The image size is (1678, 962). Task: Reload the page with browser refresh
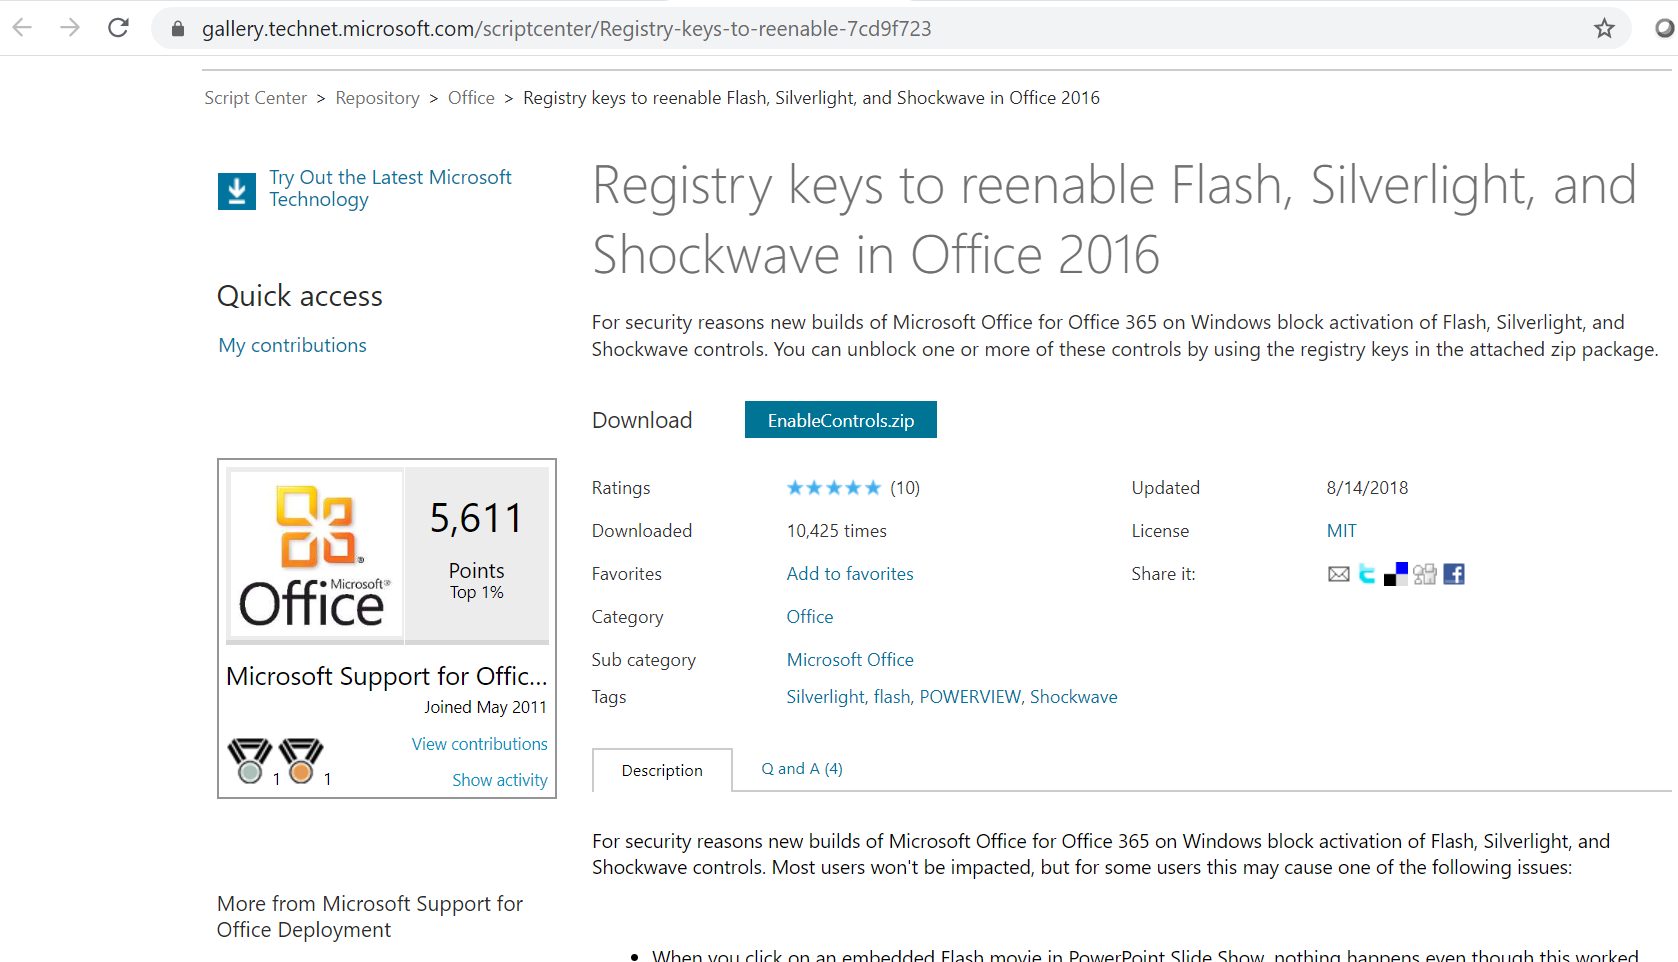tap(118, 28)
